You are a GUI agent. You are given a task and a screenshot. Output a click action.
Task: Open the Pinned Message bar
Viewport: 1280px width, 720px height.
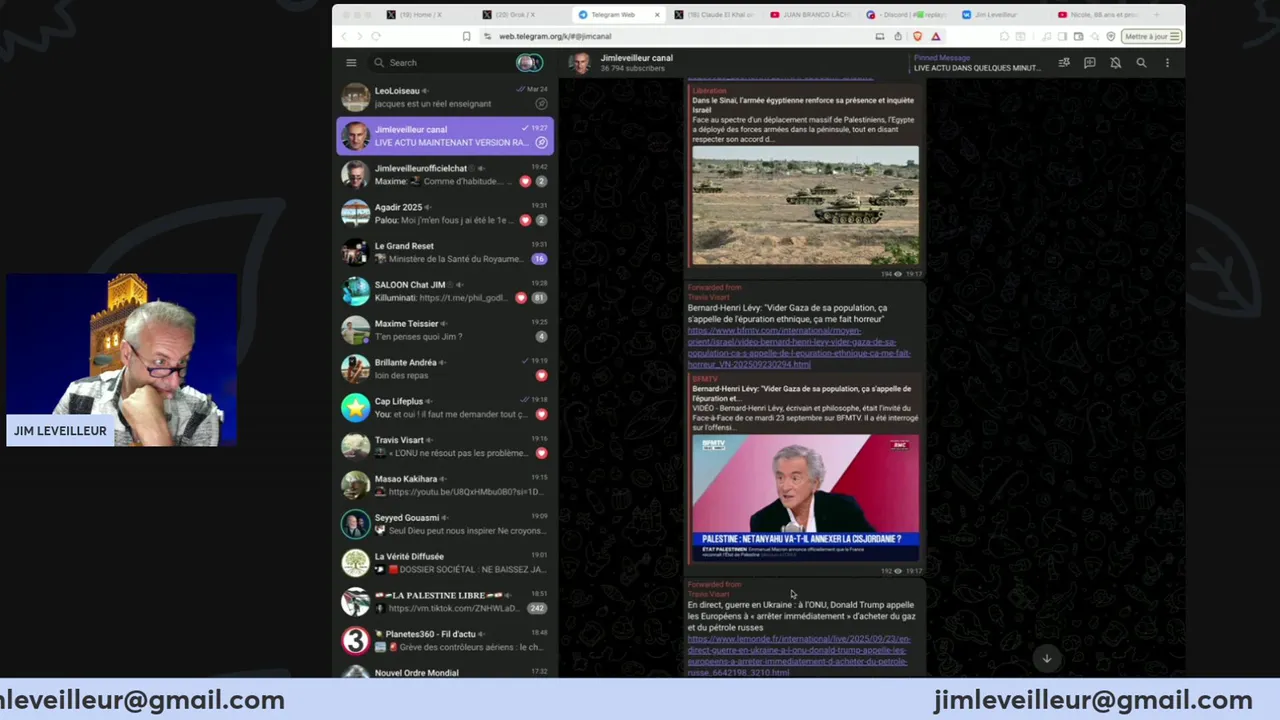976,63
